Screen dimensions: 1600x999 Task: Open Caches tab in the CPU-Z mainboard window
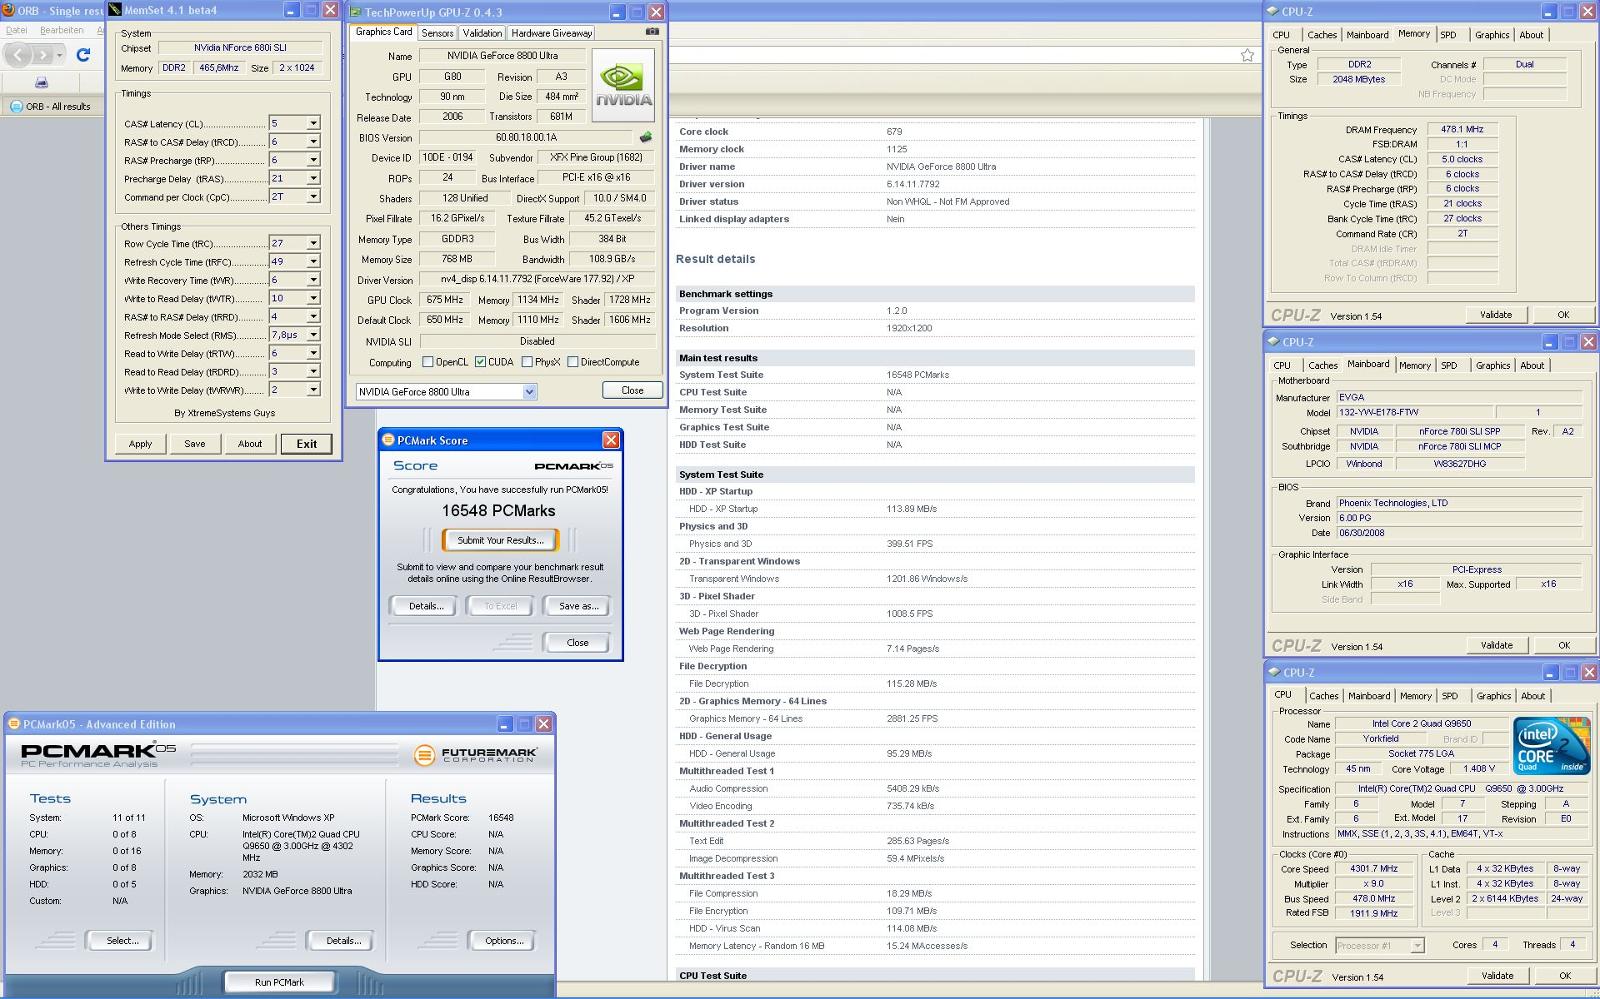[x=1323, y=366]
